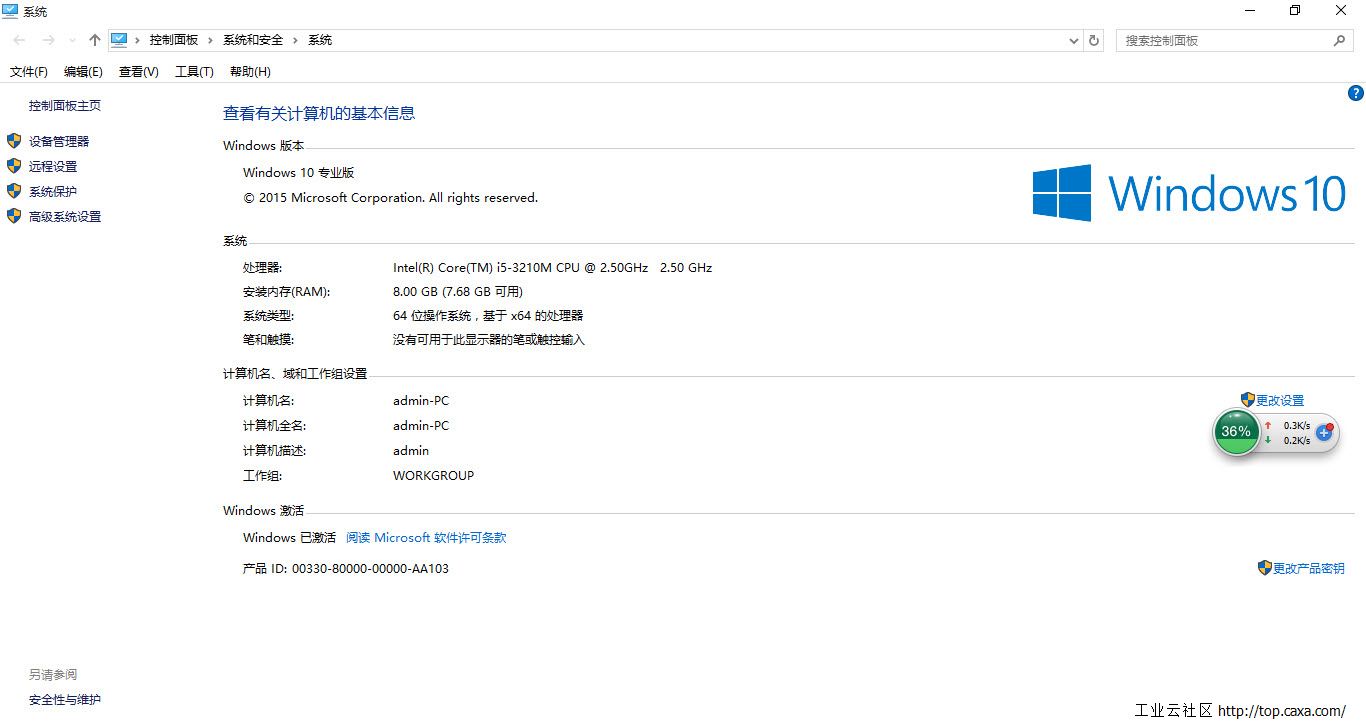This screenshot has height=728, width=1366.
Task: Go up one level with the up arrow
Action: pyautogui.click(x=95, y=40)
